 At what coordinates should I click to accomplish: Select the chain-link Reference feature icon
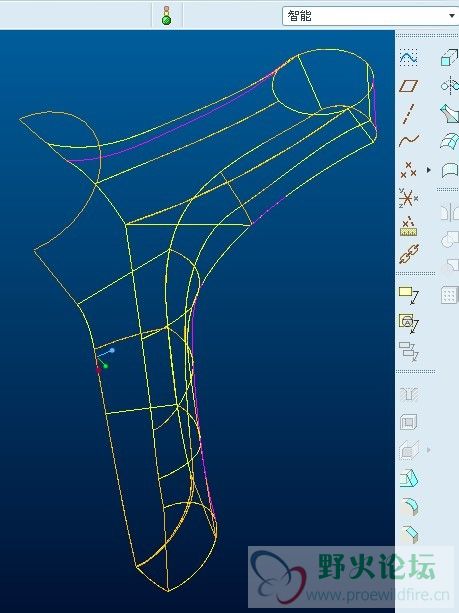pos(409,254)
